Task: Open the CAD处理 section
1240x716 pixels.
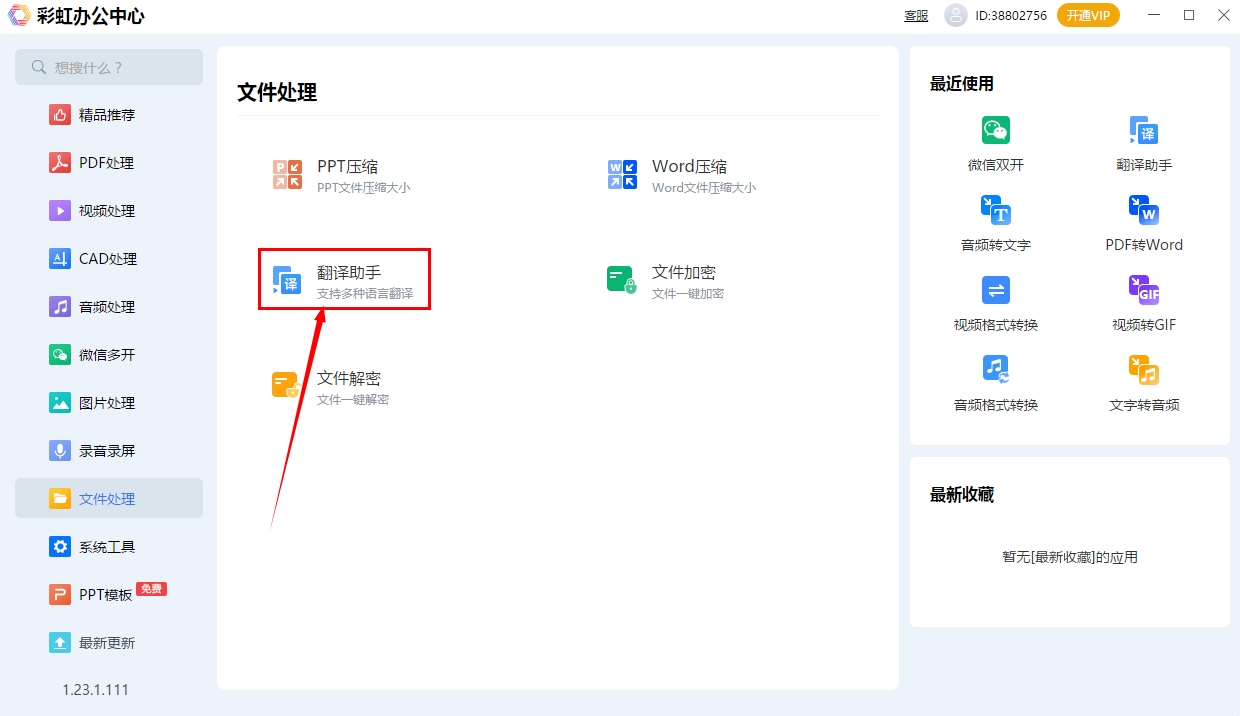Action: (108, 258)
